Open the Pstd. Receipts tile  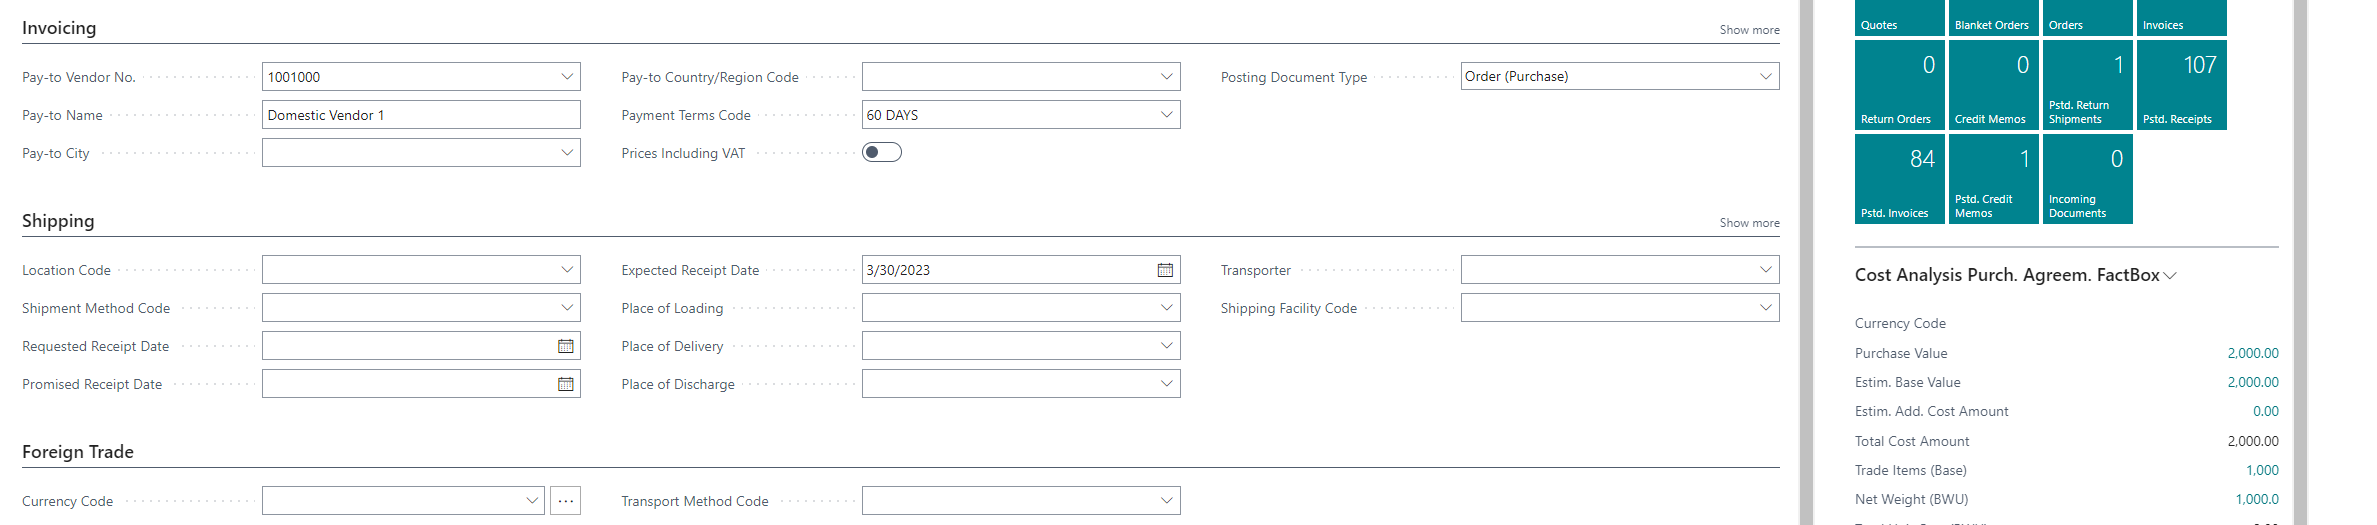[2181, 85]
